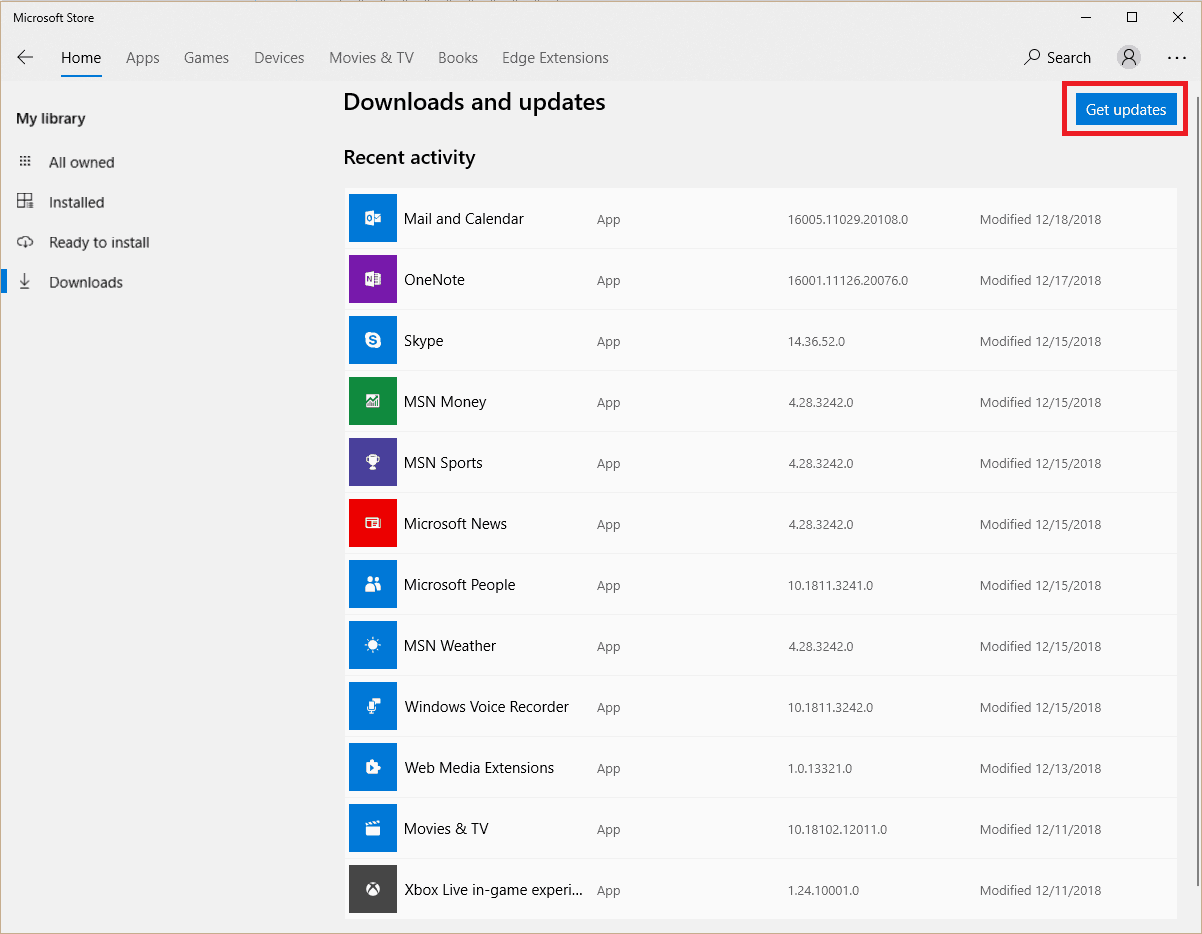
Task: Click version 14.36.52.0 text
Action: [x=816, y=341]
